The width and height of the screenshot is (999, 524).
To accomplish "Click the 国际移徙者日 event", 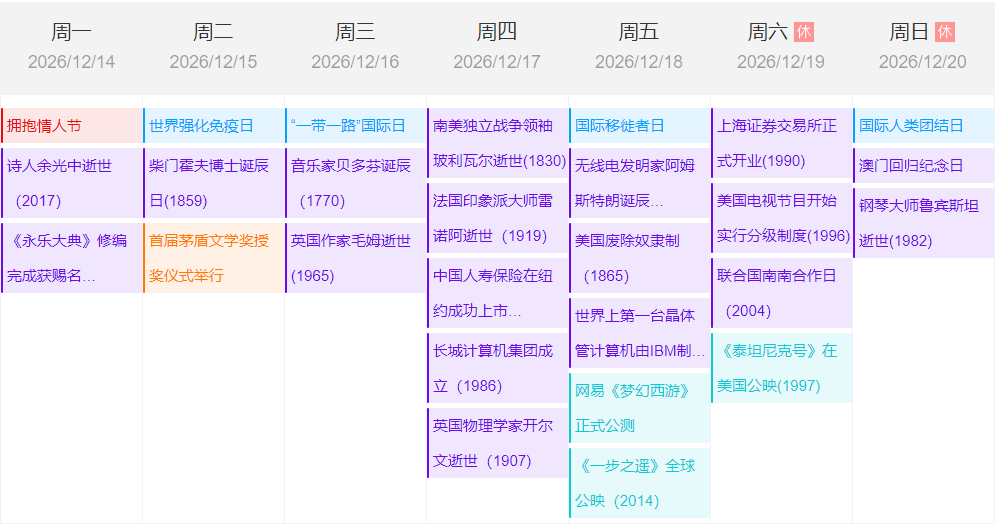I will click(640, 126).
